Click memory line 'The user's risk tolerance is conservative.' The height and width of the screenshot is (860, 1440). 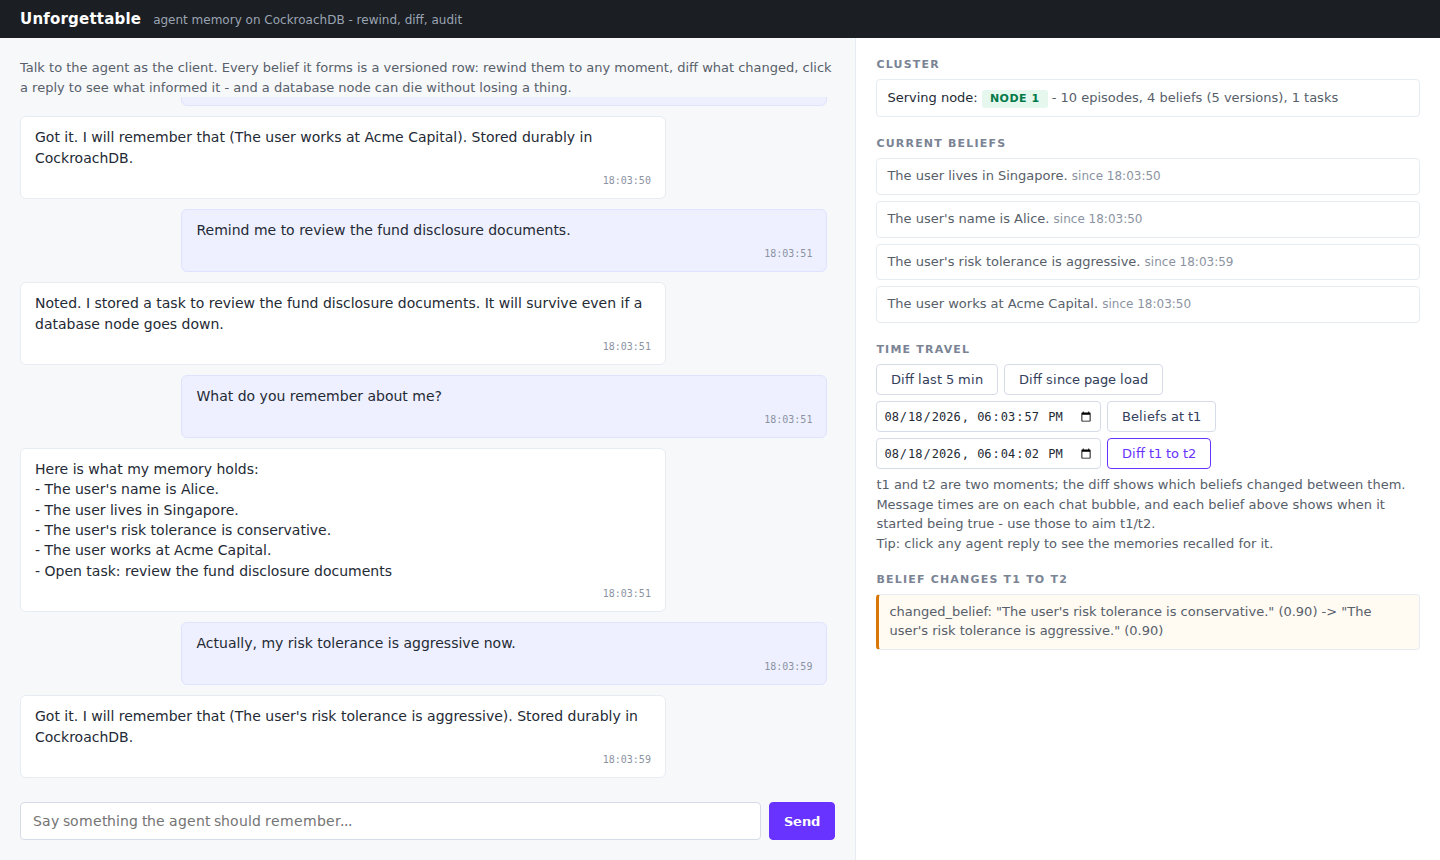(183, 530)
